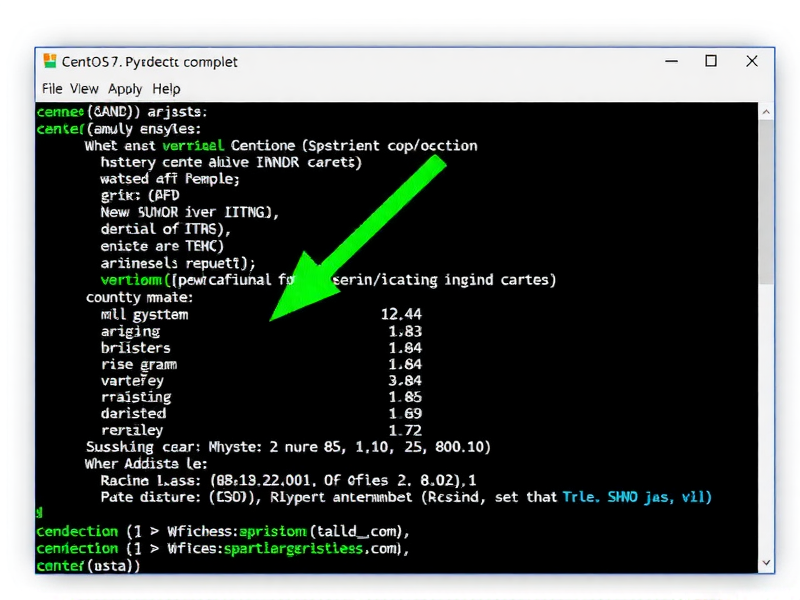Click the last center(usta) prompt line
The height and width of the screenshot is (600, 800).
click(x=88, y=565)
